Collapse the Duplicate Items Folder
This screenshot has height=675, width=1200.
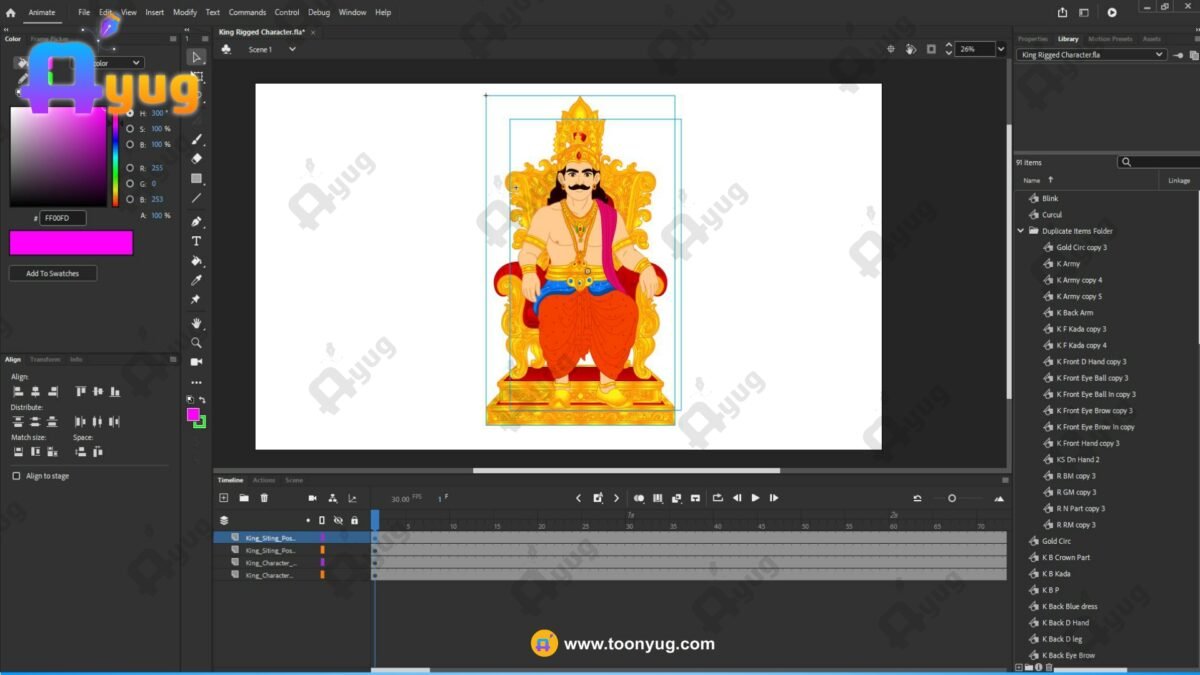(x=1021, y=231)
